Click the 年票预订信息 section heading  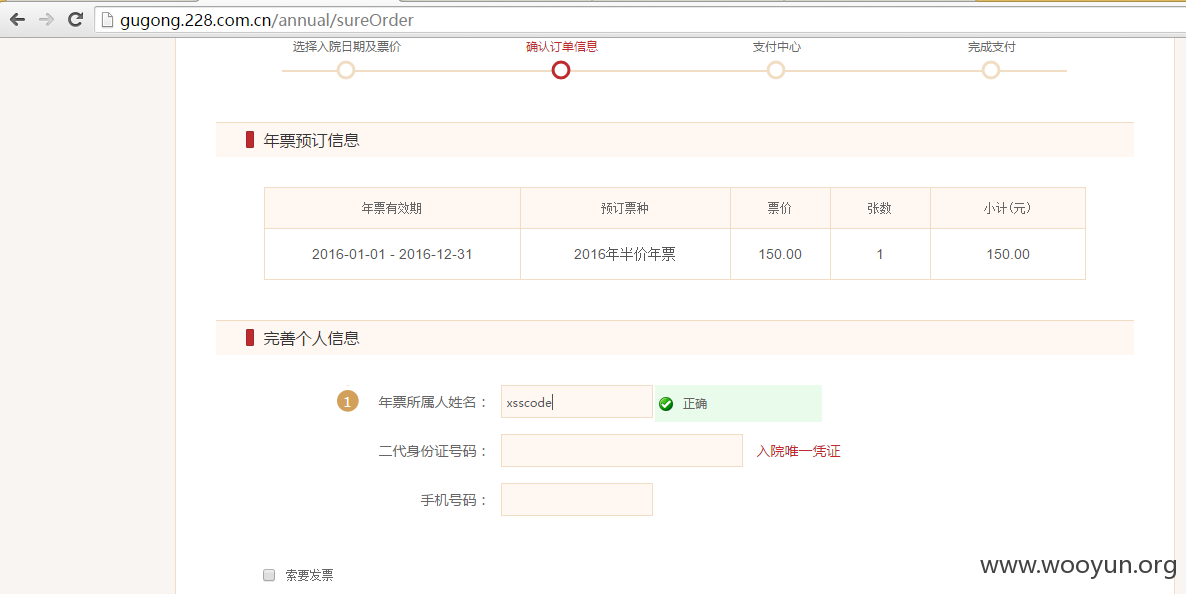[311, 140]
